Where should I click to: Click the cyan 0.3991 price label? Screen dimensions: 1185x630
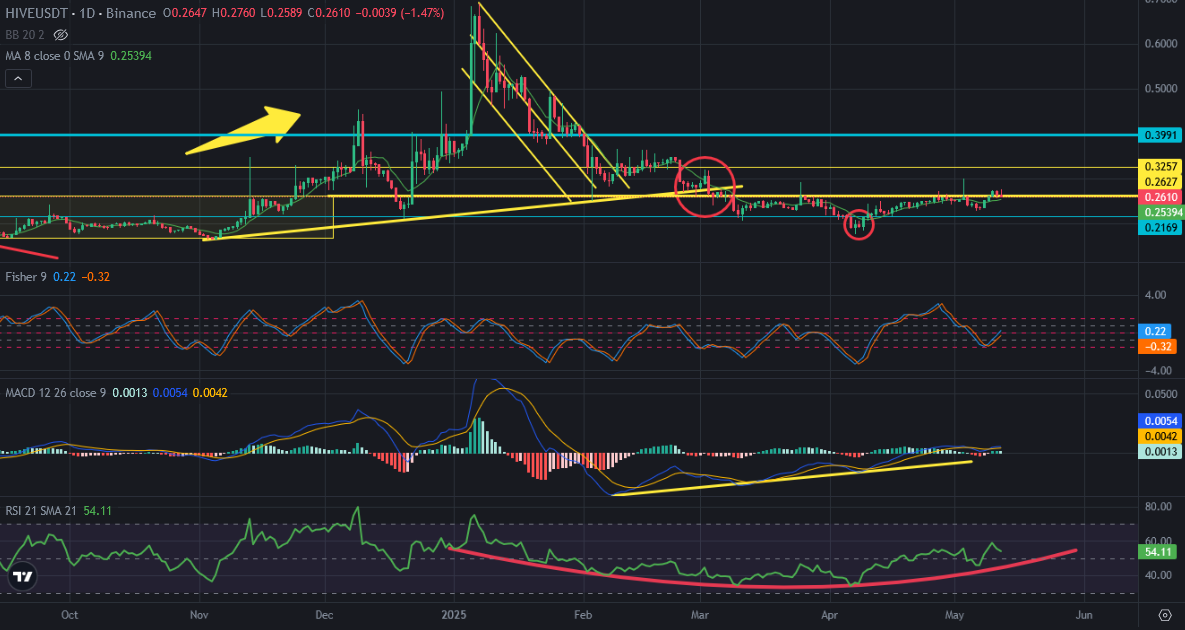tap(1160, 135)
